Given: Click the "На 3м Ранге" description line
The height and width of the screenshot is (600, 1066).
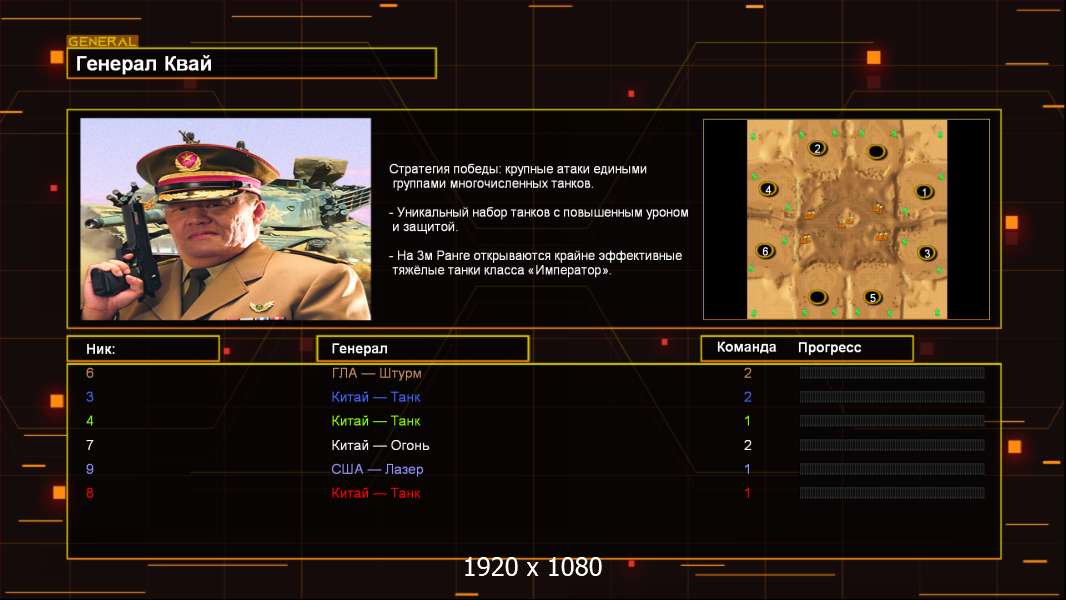Looking at the screenshot, I should tap(536, 263).
